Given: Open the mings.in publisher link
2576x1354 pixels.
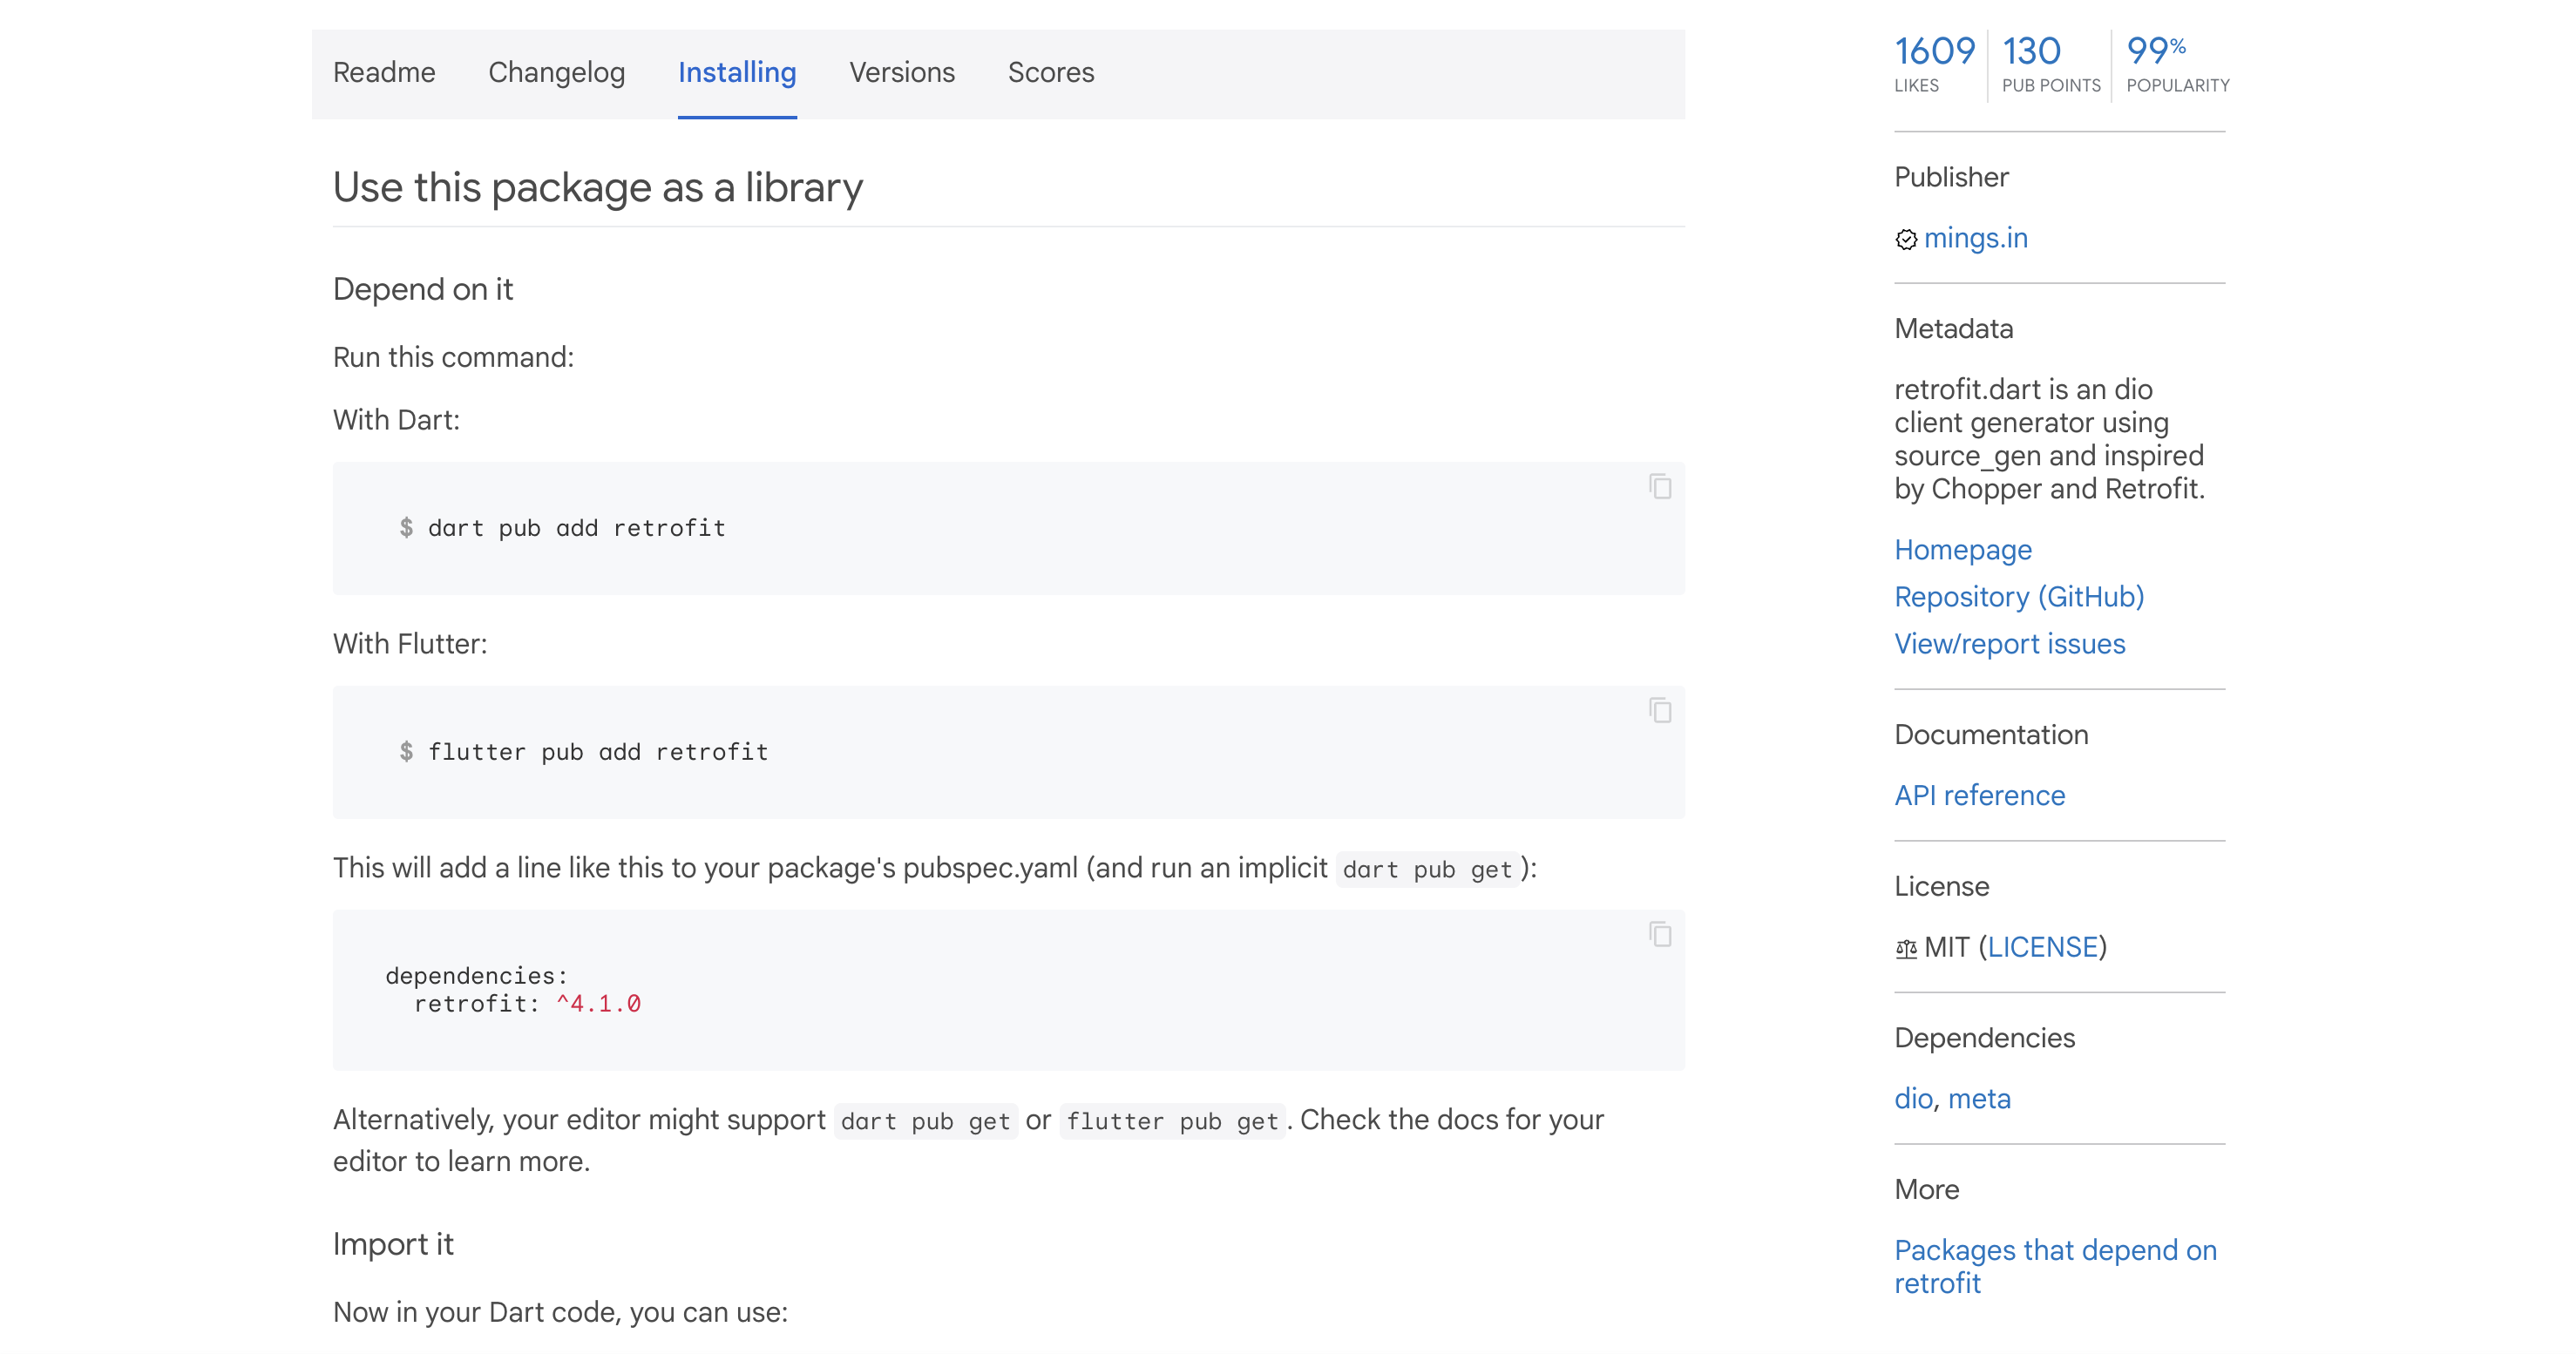Looking at the screenshot, I should (1975, 238).
